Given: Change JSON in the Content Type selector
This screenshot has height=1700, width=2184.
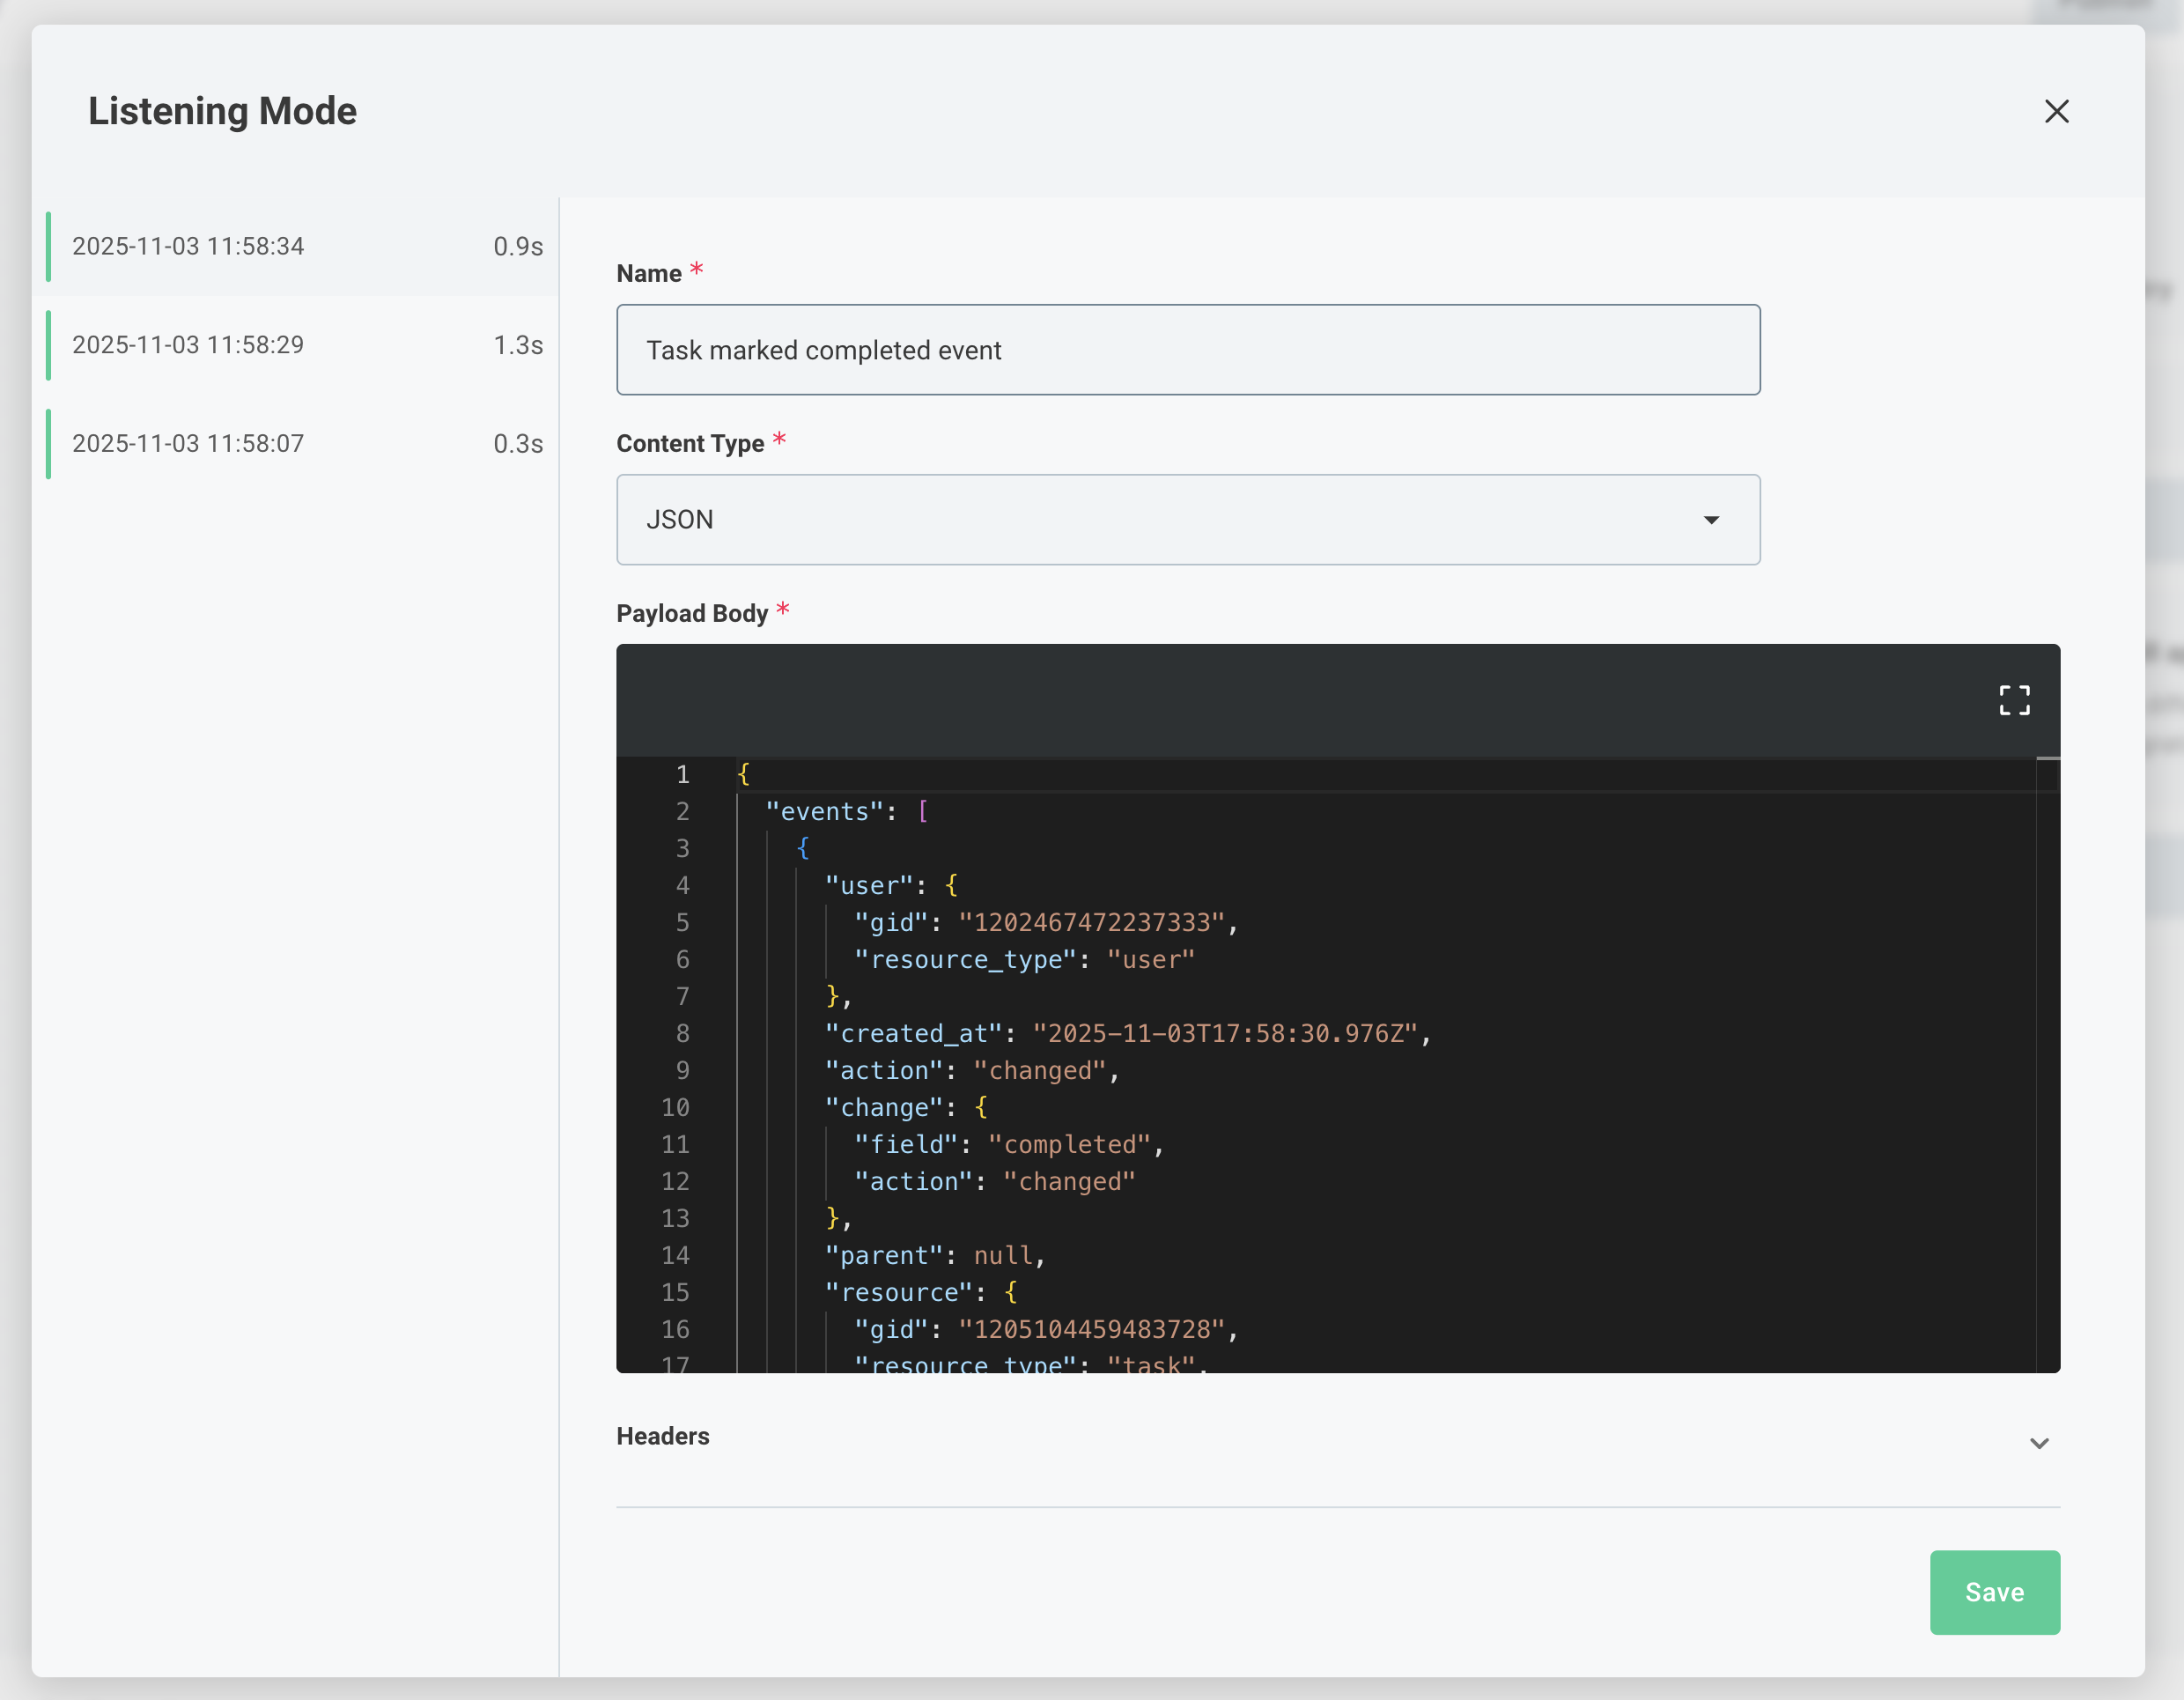Looking at the screenshot, I should (x=1188, y=520).
